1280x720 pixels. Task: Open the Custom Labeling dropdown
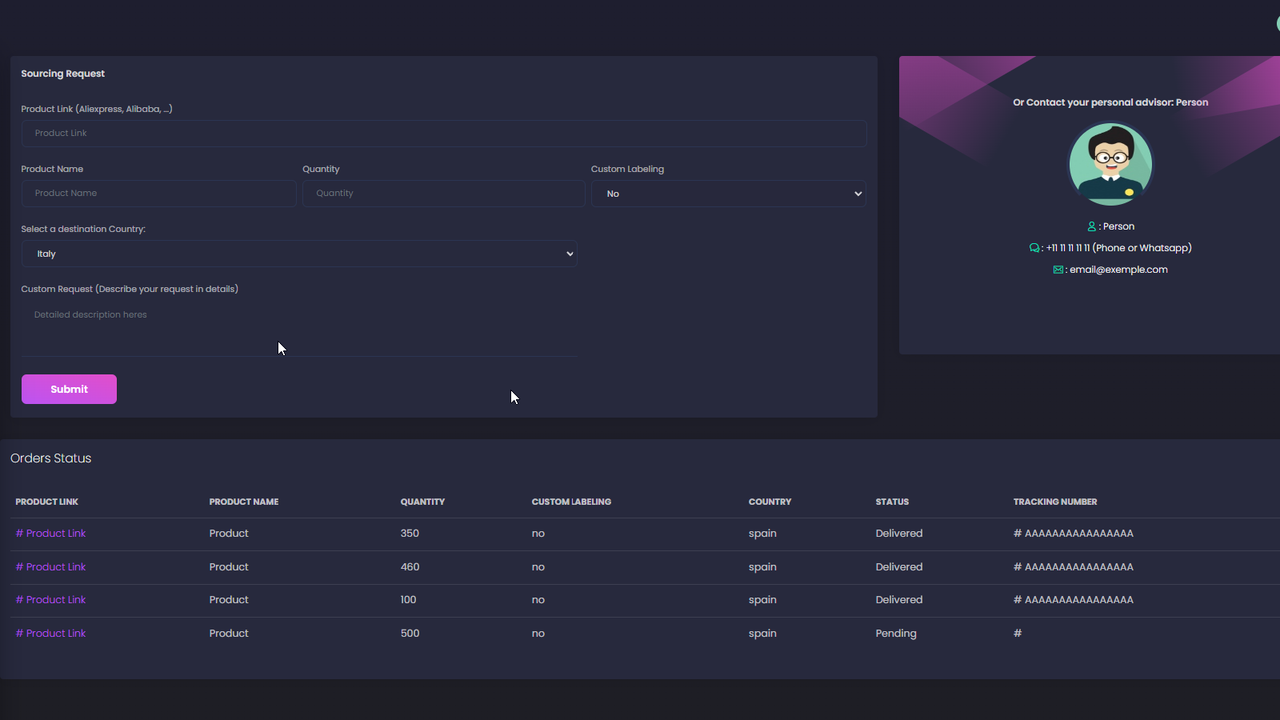coord(728,193)
